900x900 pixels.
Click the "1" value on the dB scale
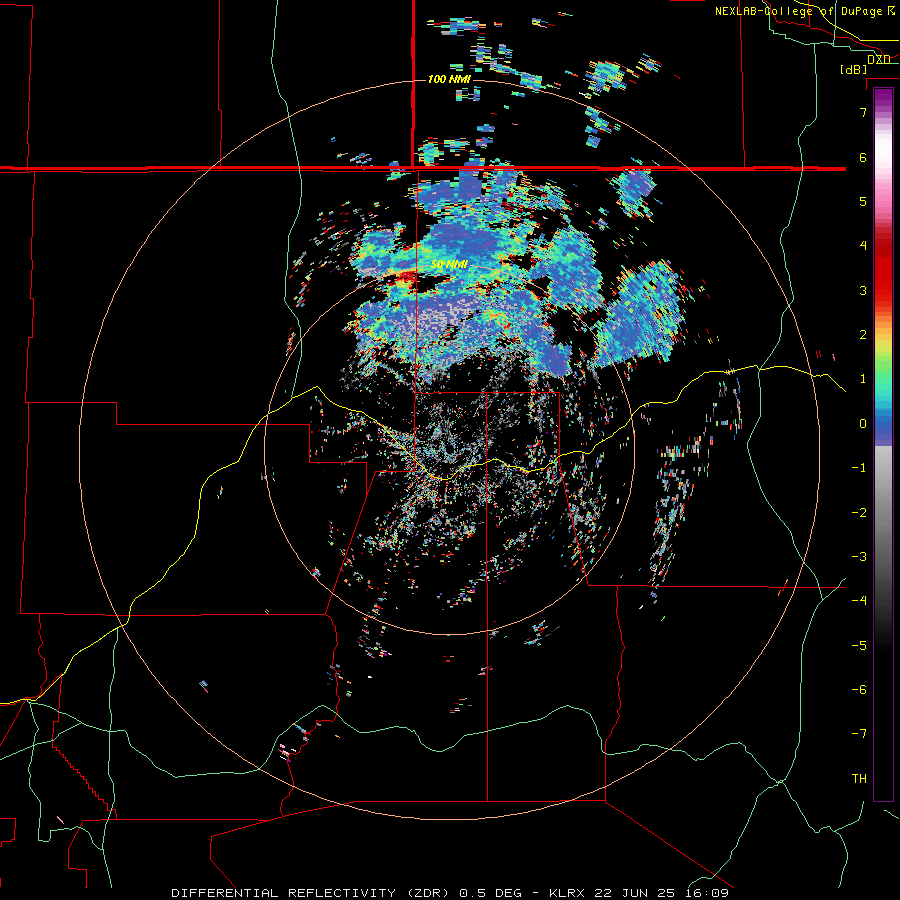point(863,379)
